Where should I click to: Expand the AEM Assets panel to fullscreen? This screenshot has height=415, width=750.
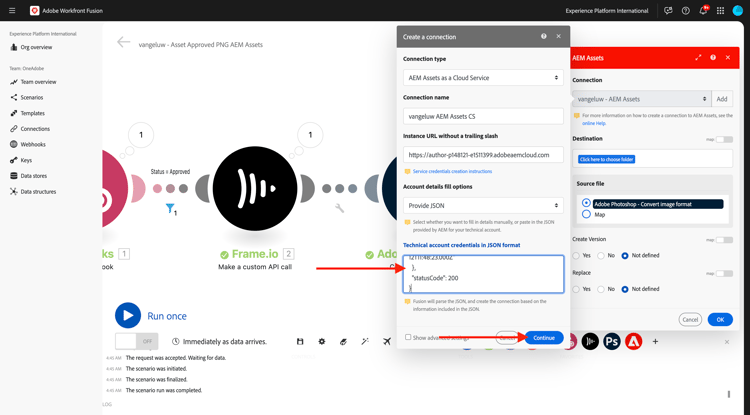pos(698,57)
